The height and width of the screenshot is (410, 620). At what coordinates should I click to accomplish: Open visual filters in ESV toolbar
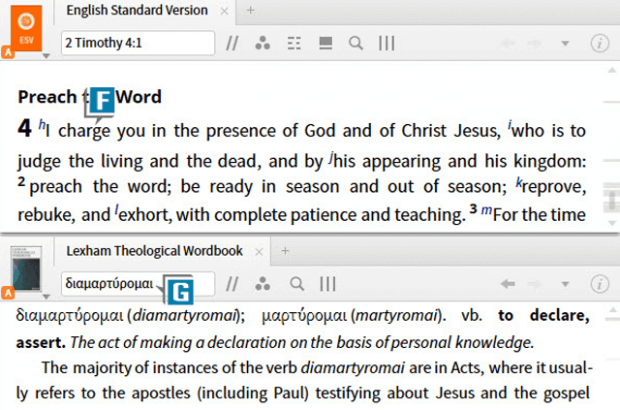click(263, 43)
